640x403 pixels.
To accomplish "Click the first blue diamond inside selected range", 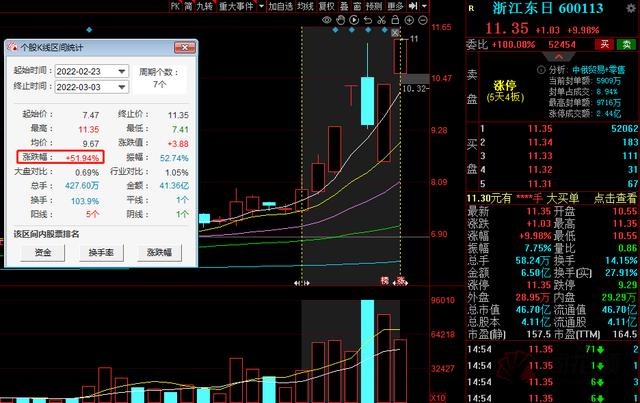I will point(336,30).
